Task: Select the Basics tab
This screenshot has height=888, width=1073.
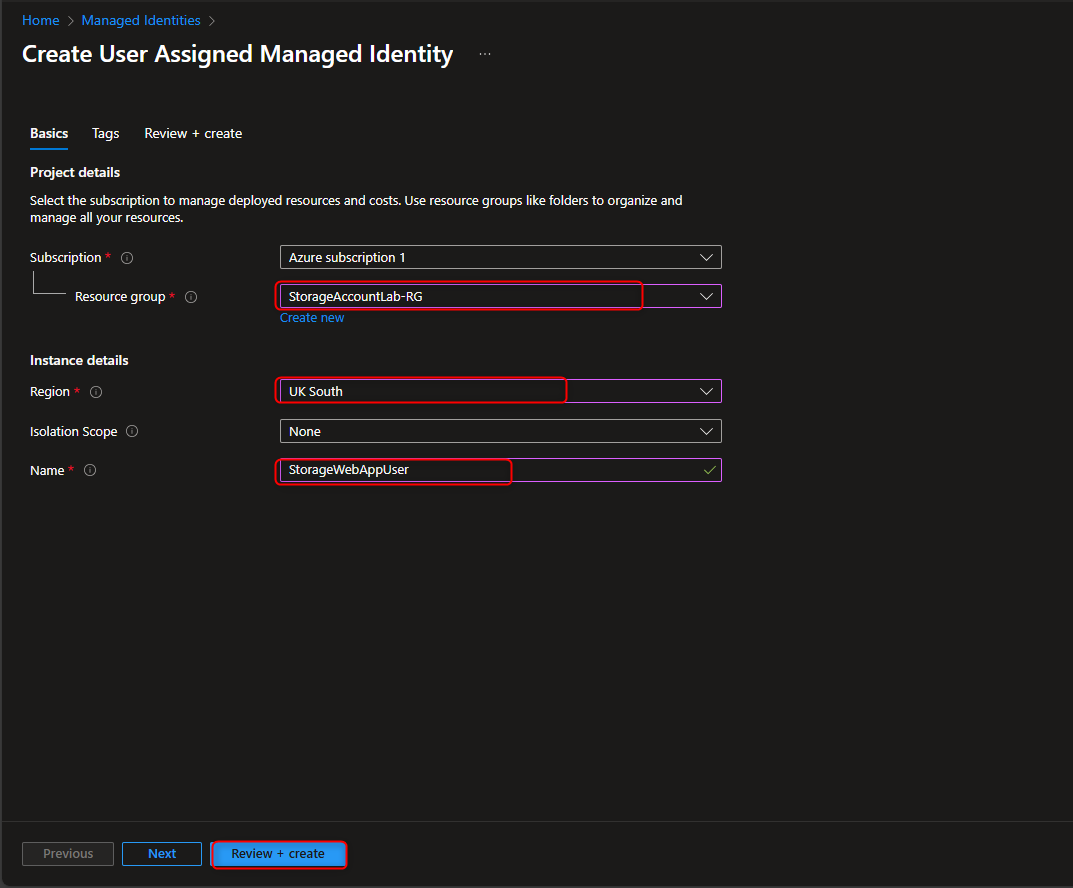Action: pos(49,133)
